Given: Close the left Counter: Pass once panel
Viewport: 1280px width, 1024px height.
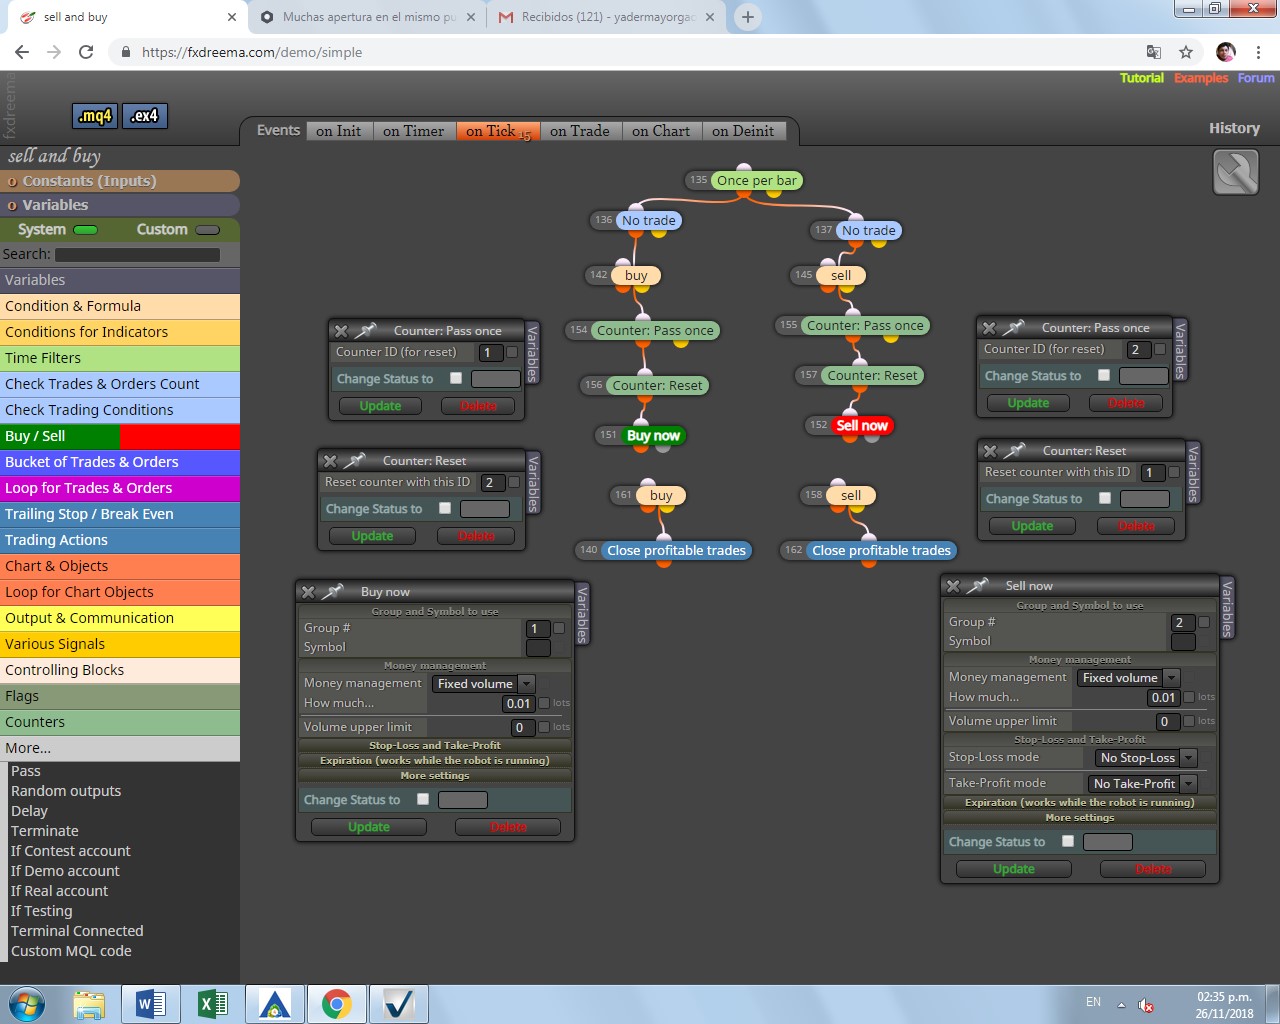Looking at the screenshot, I should tap(341, 331).
